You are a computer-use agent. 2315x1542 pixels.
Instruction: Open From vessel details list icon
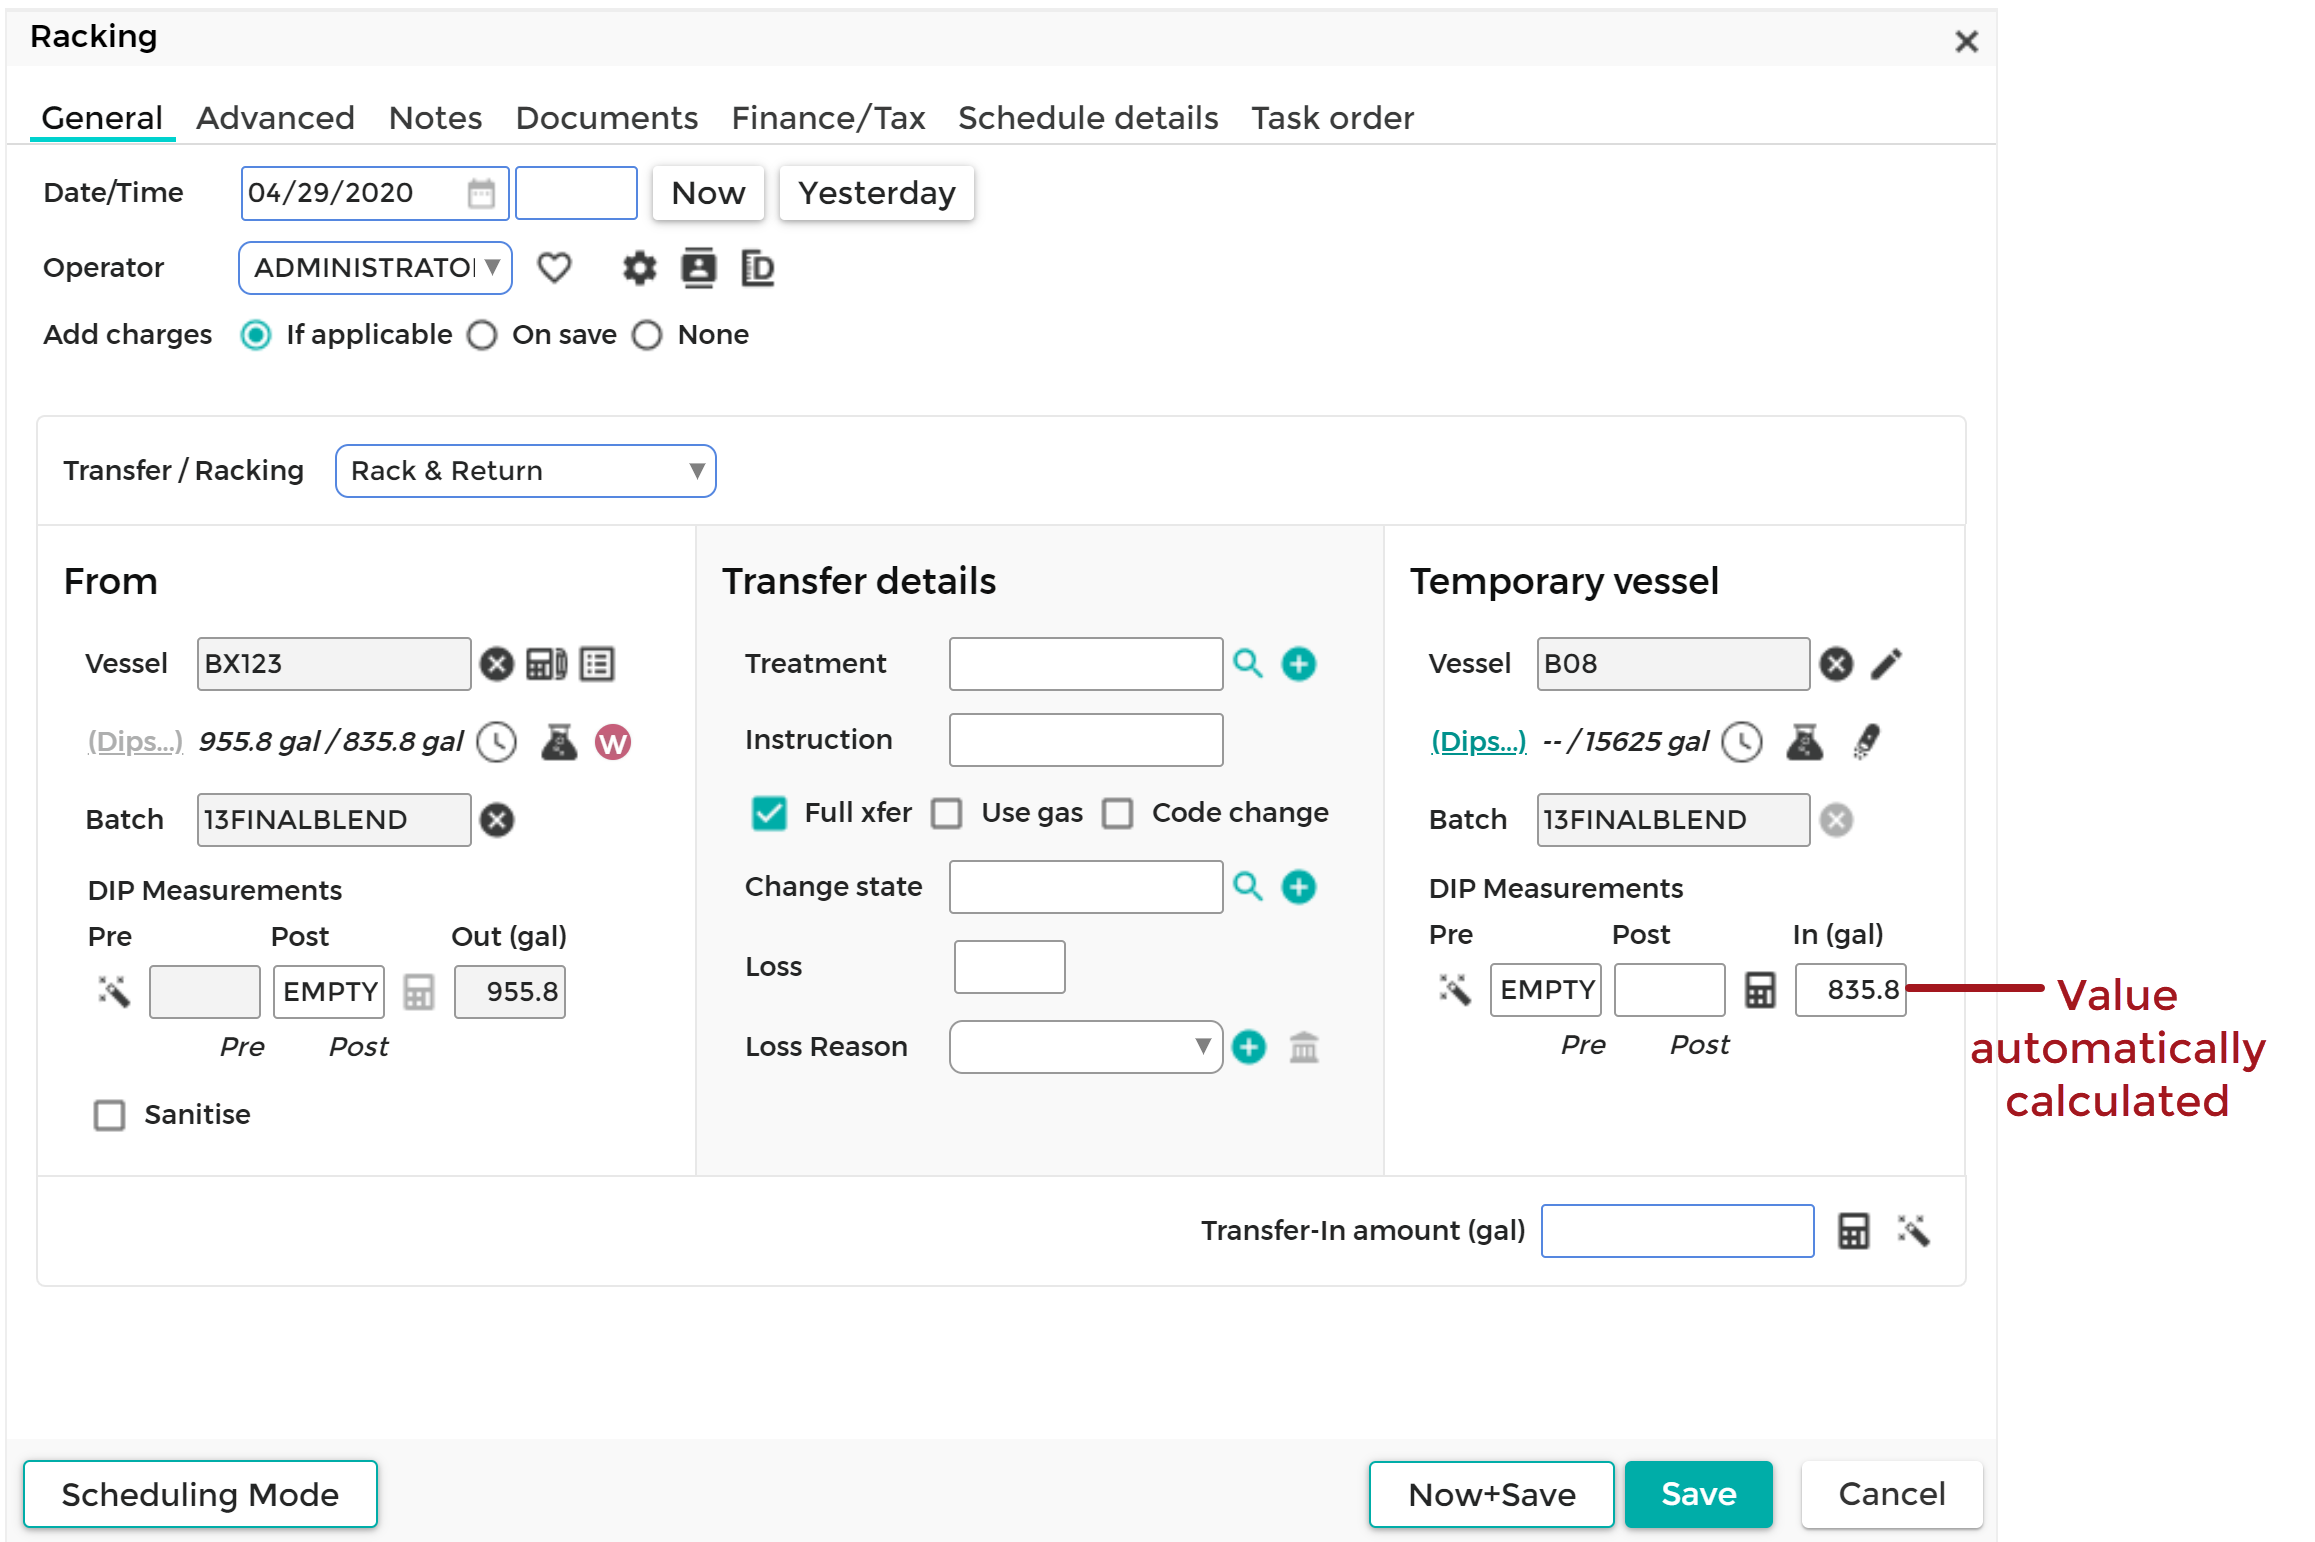[597, 664]
